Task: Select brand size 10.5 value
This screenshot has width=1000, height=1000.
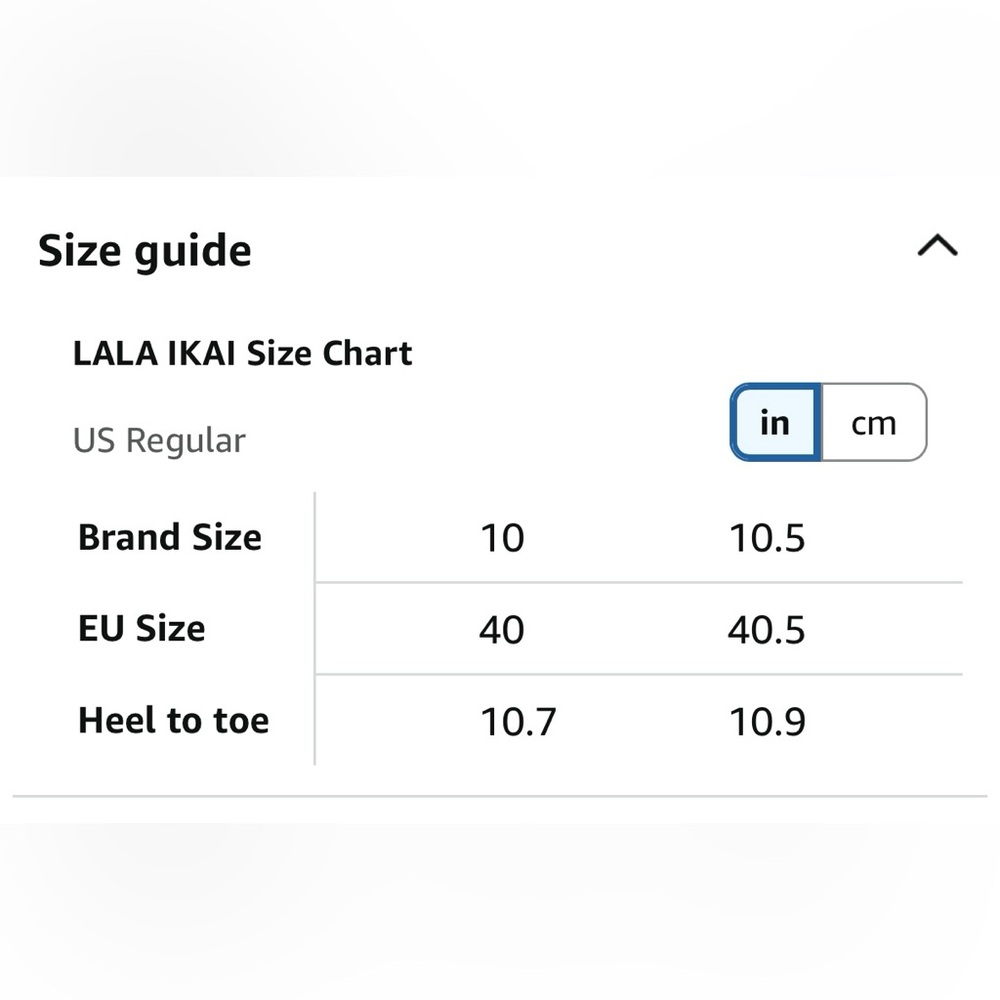Action: coord(768,537)
